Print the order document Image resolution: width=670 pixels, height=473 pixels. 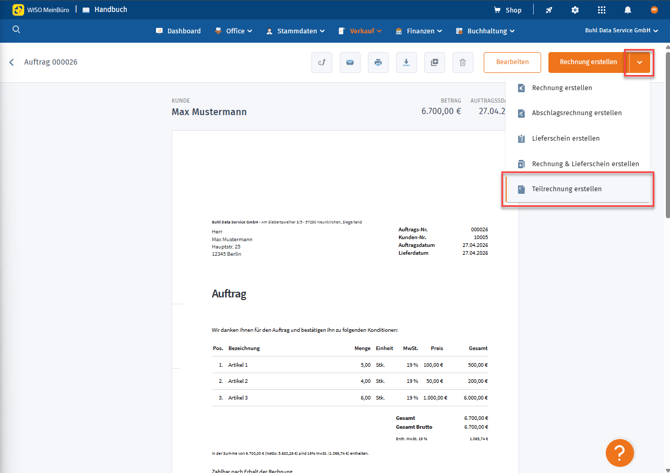tap(378, 62)
